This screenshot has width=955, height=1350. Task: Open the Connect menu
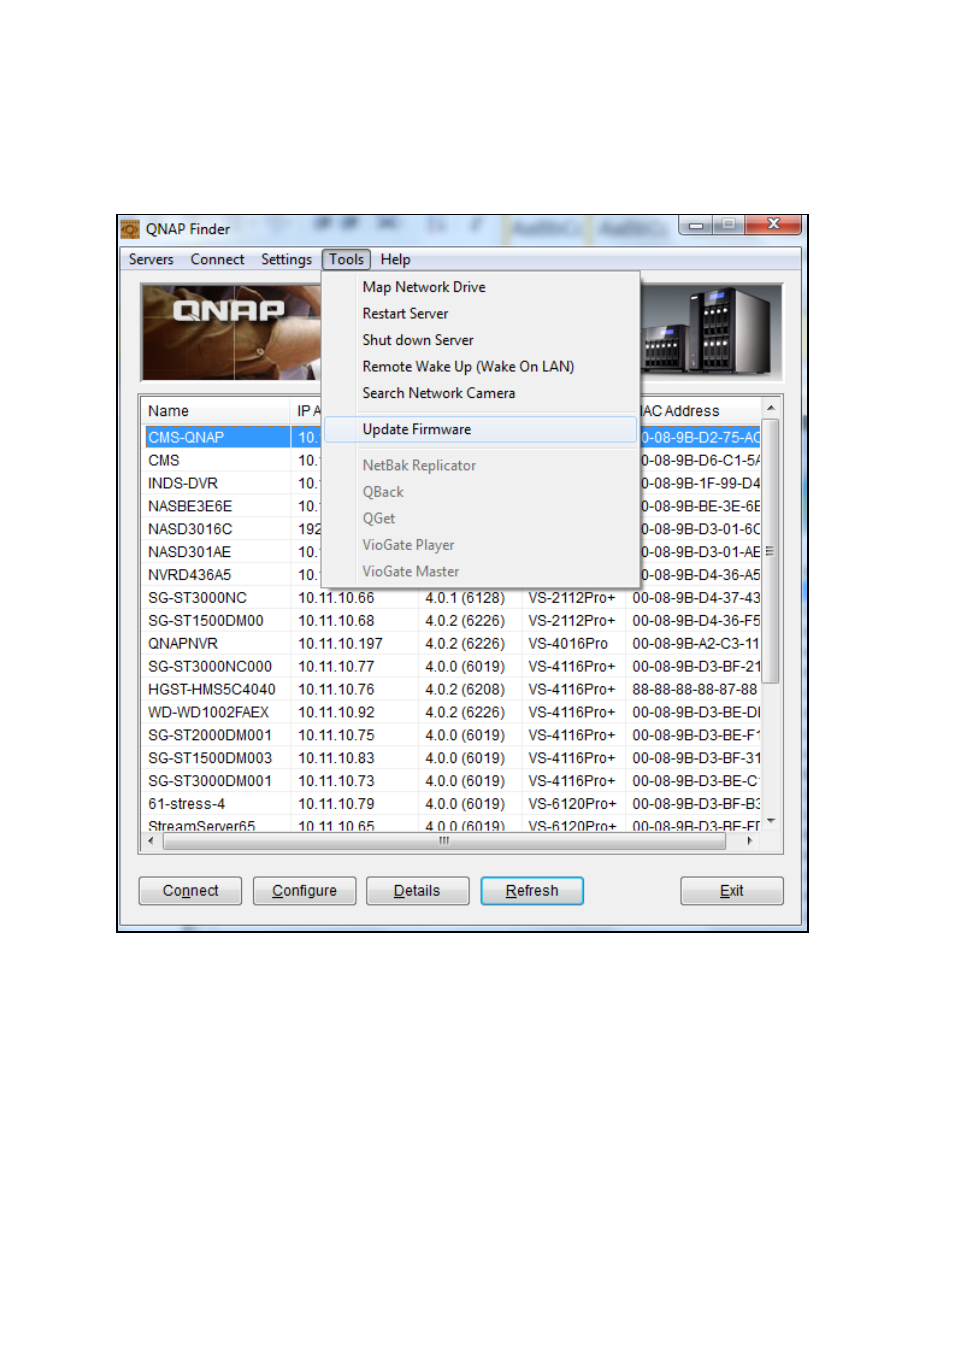tap(217, 259)
